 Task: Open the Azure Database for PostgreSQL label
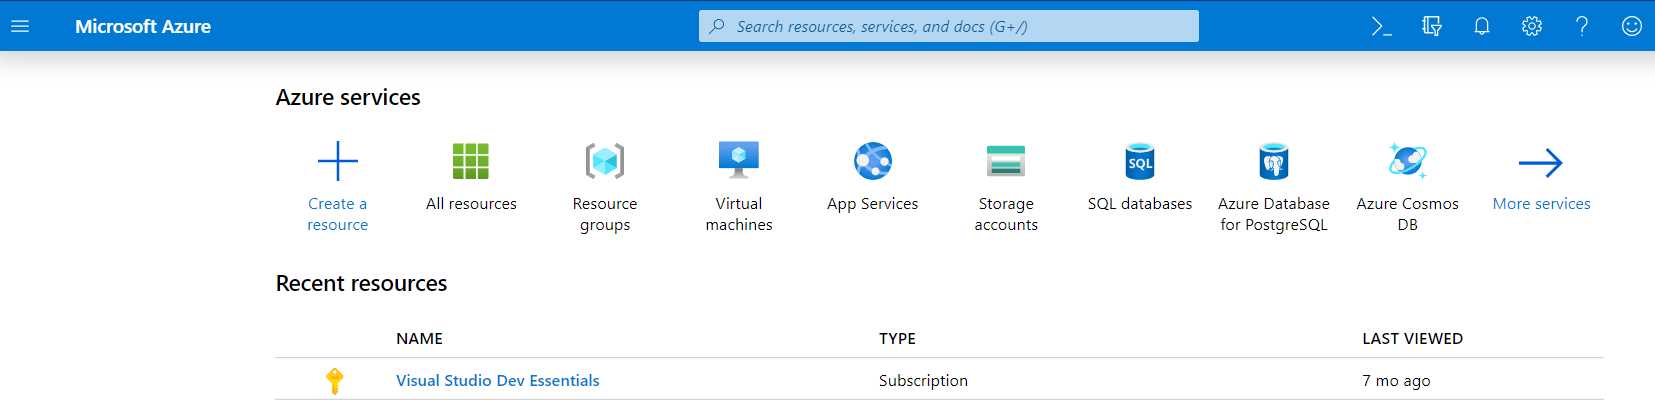[1274, 214]
